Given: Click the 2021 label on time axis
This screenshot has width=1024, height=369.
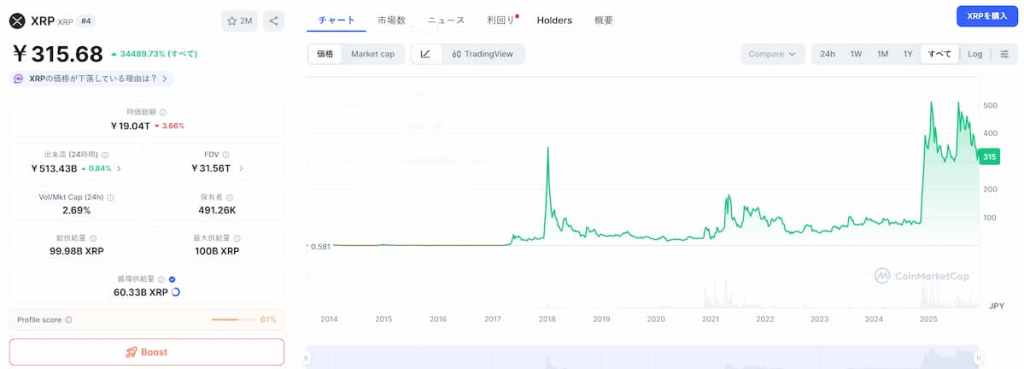Looking at the screenshot, I should [711, 319].
